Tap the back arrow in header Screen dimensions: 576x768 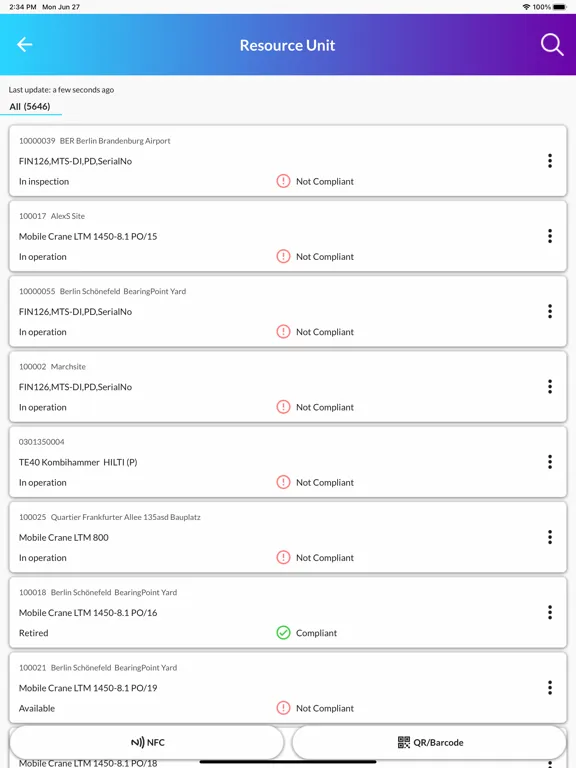click(24, 45)
